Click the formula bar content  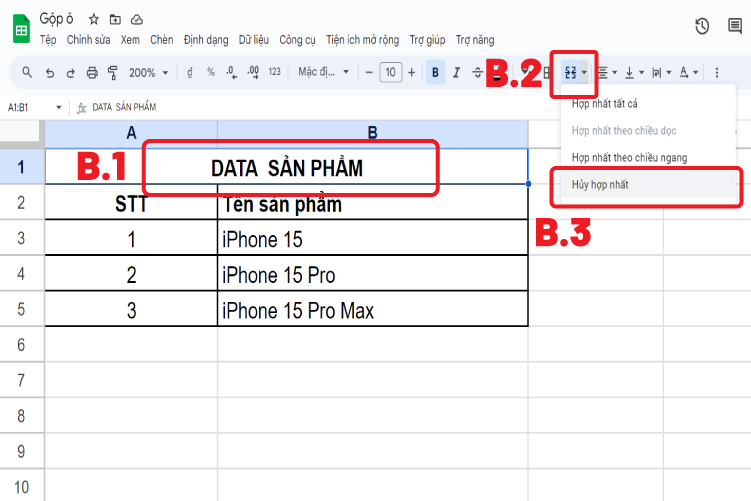(x=124, y=107)
